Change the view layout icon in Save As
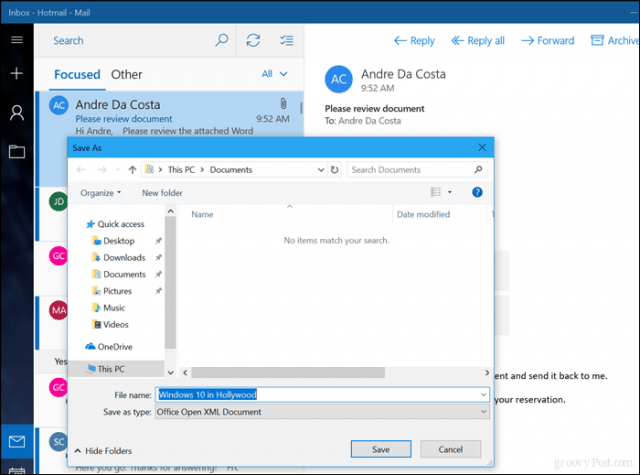The image size is (640, 475). click(x=436, y=192)
